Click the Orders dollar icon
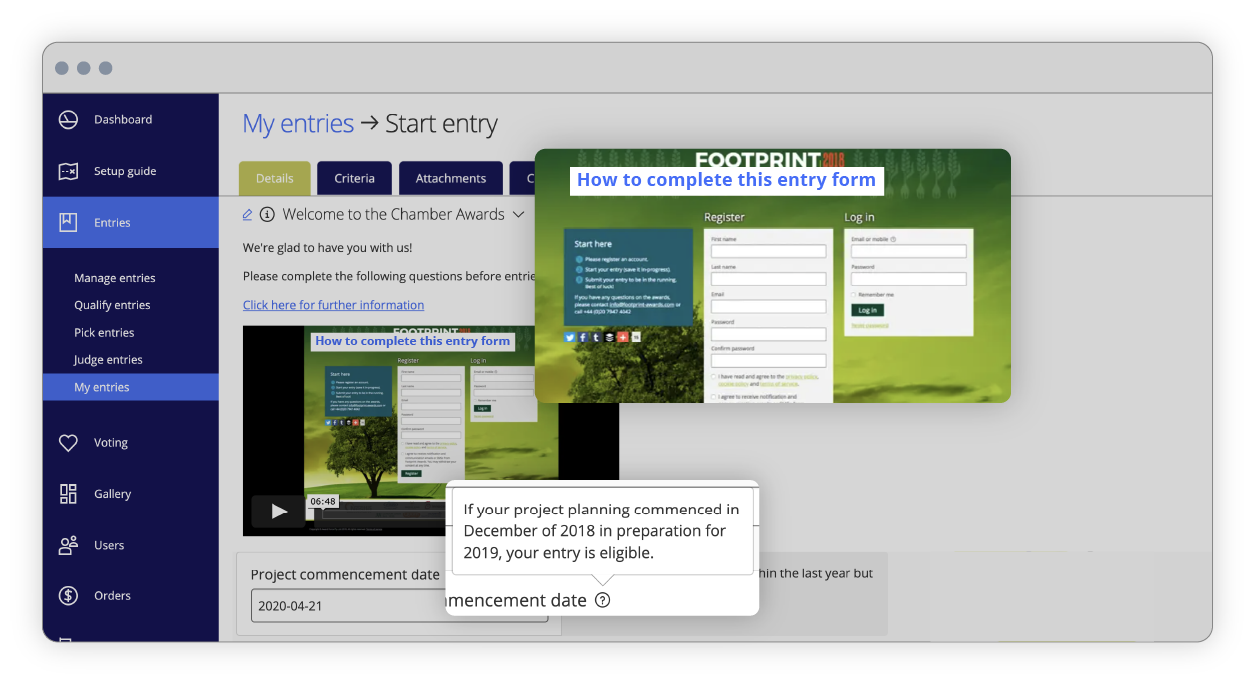This screenshot has width=1256, height=685. (68, 596)
